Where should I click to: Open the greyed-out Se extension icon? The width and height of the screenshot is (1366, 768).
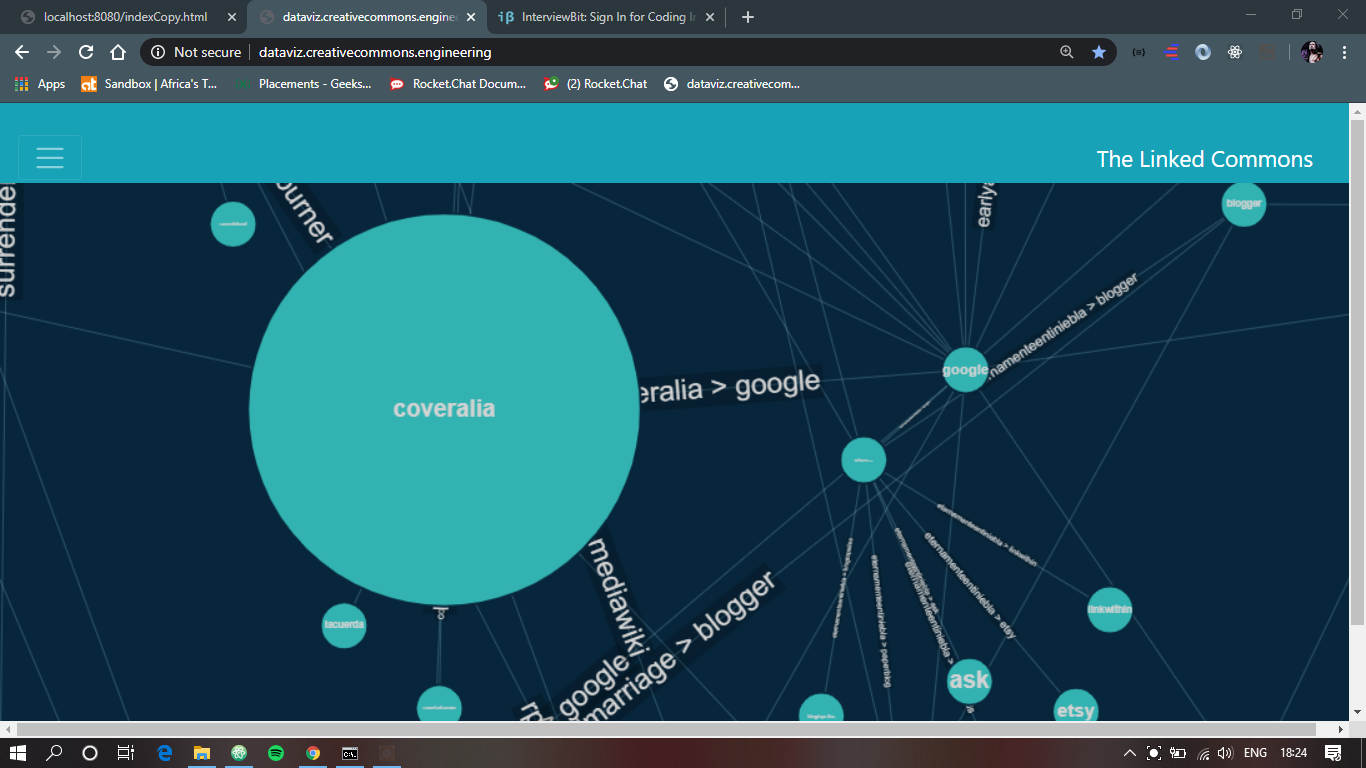[x=1267, y=52]
